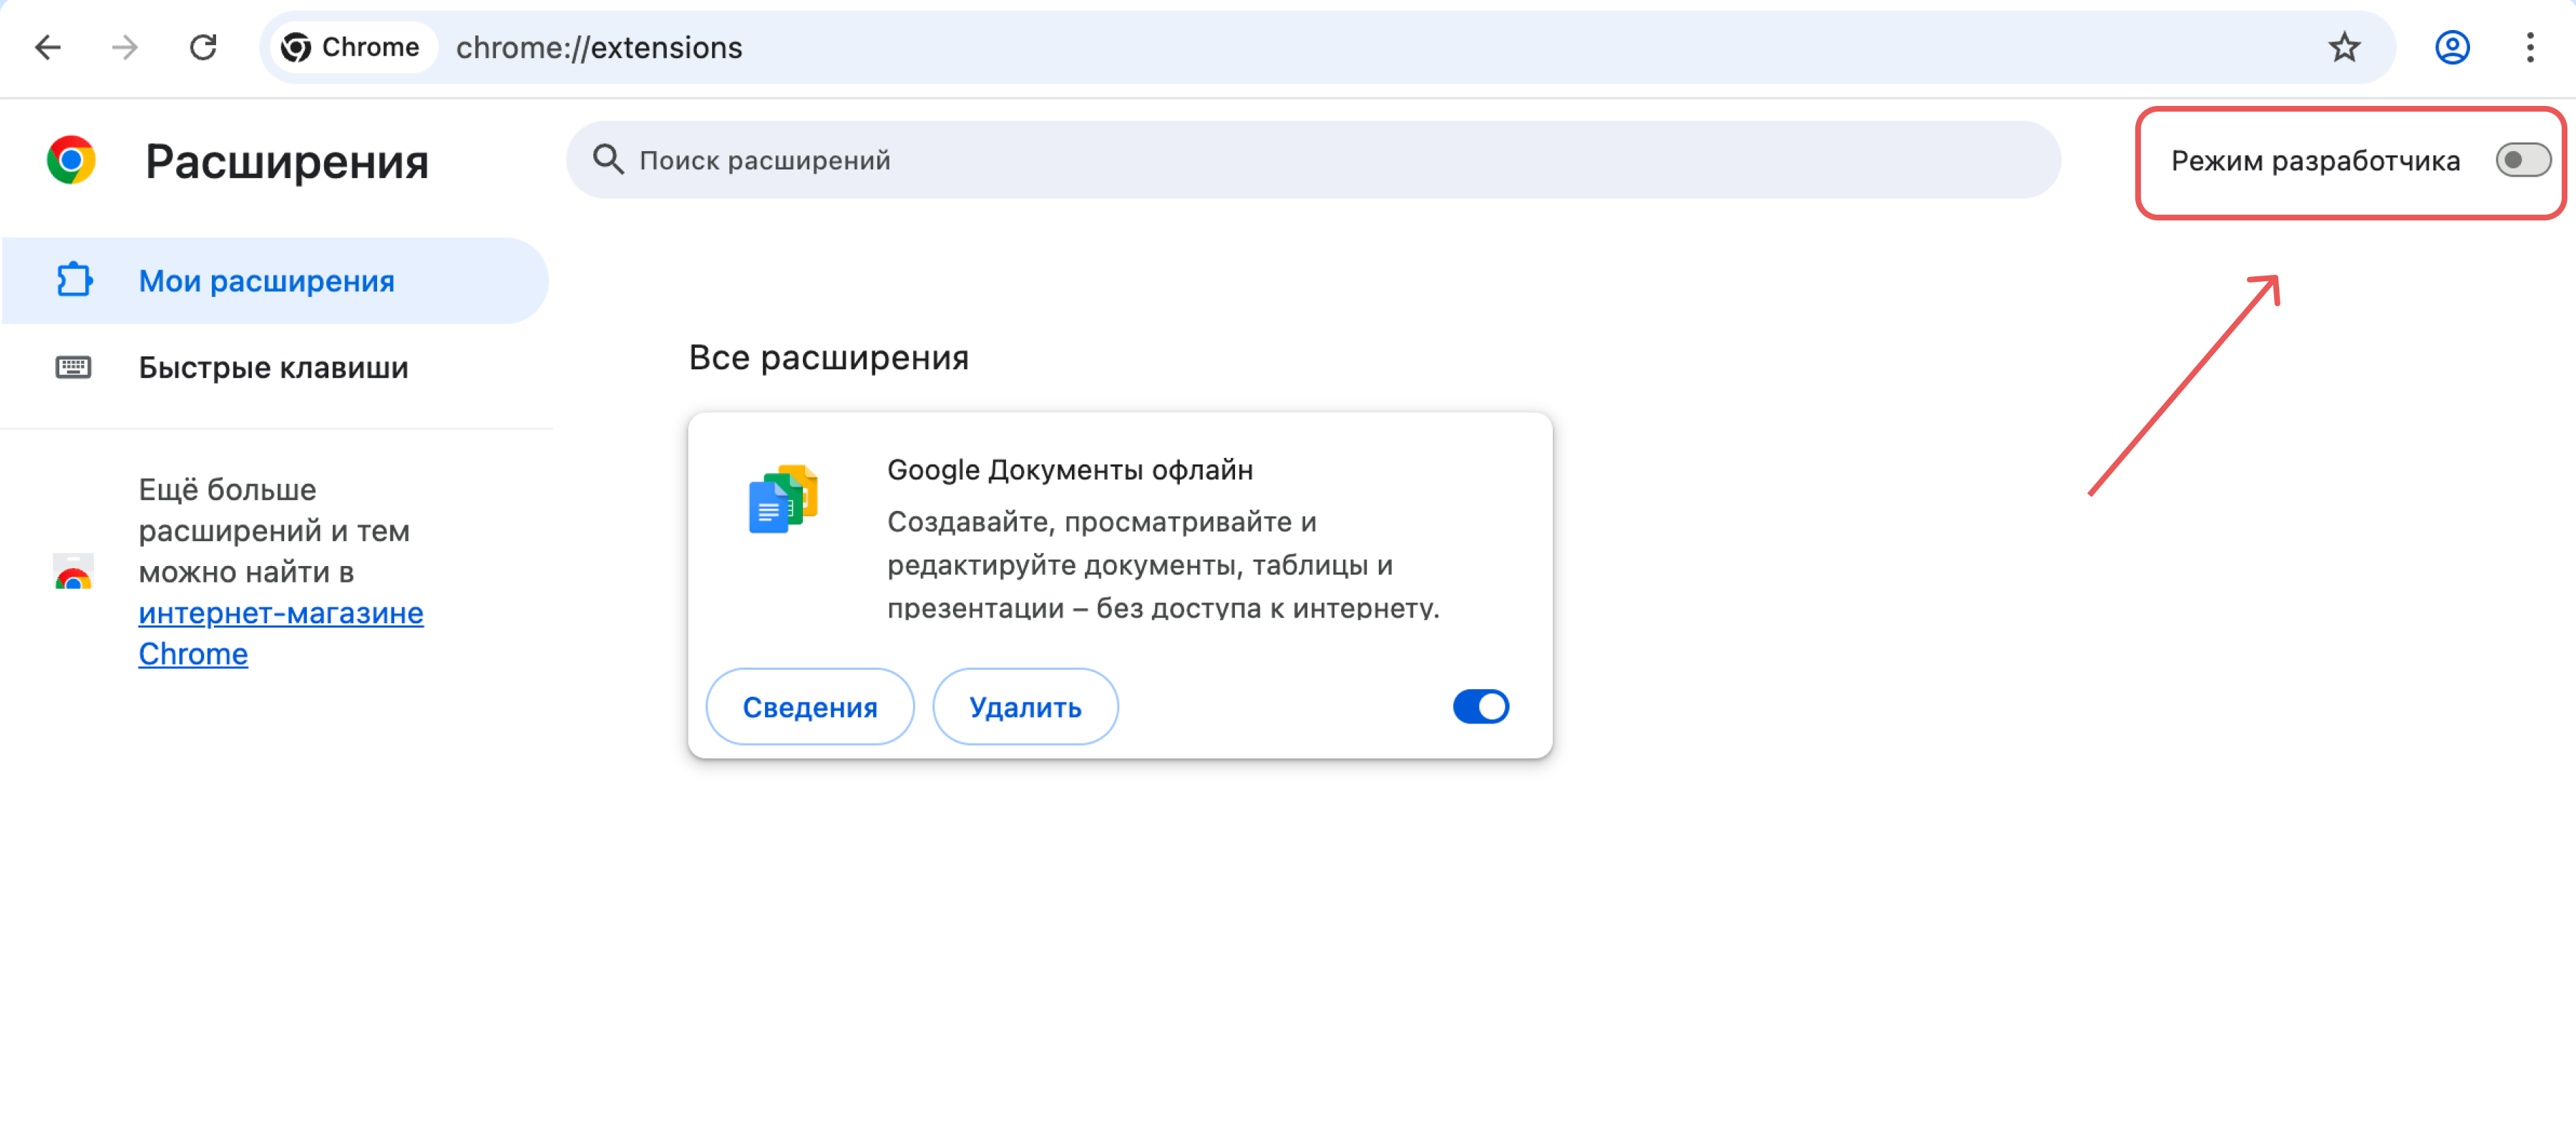The image size is (2576, 1145).
Task: Click Удалить to remove the extension
Action: [1025, 707]
